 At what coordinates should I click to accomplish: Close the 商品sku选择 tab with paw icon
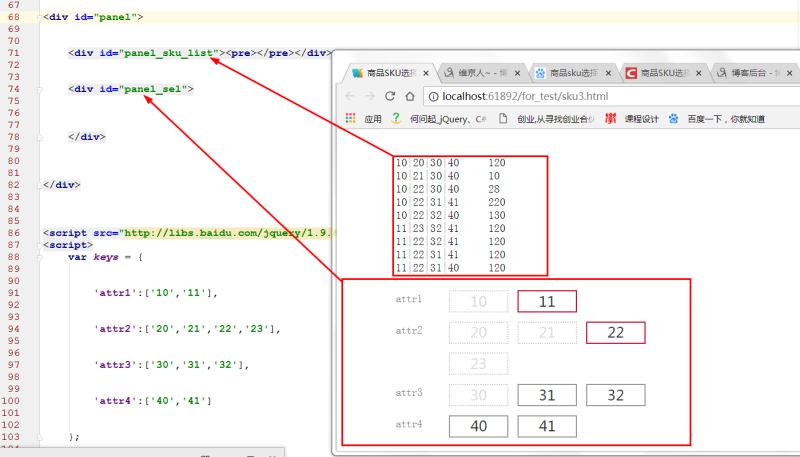608,73
